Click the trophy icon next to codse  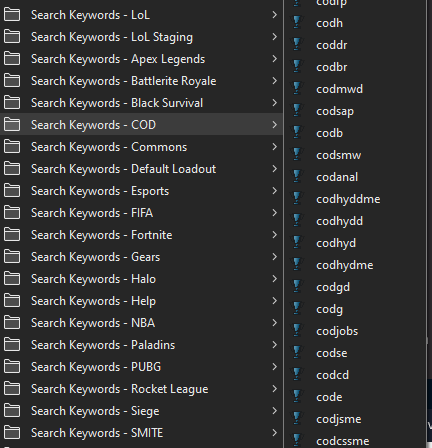click(297, 353)
